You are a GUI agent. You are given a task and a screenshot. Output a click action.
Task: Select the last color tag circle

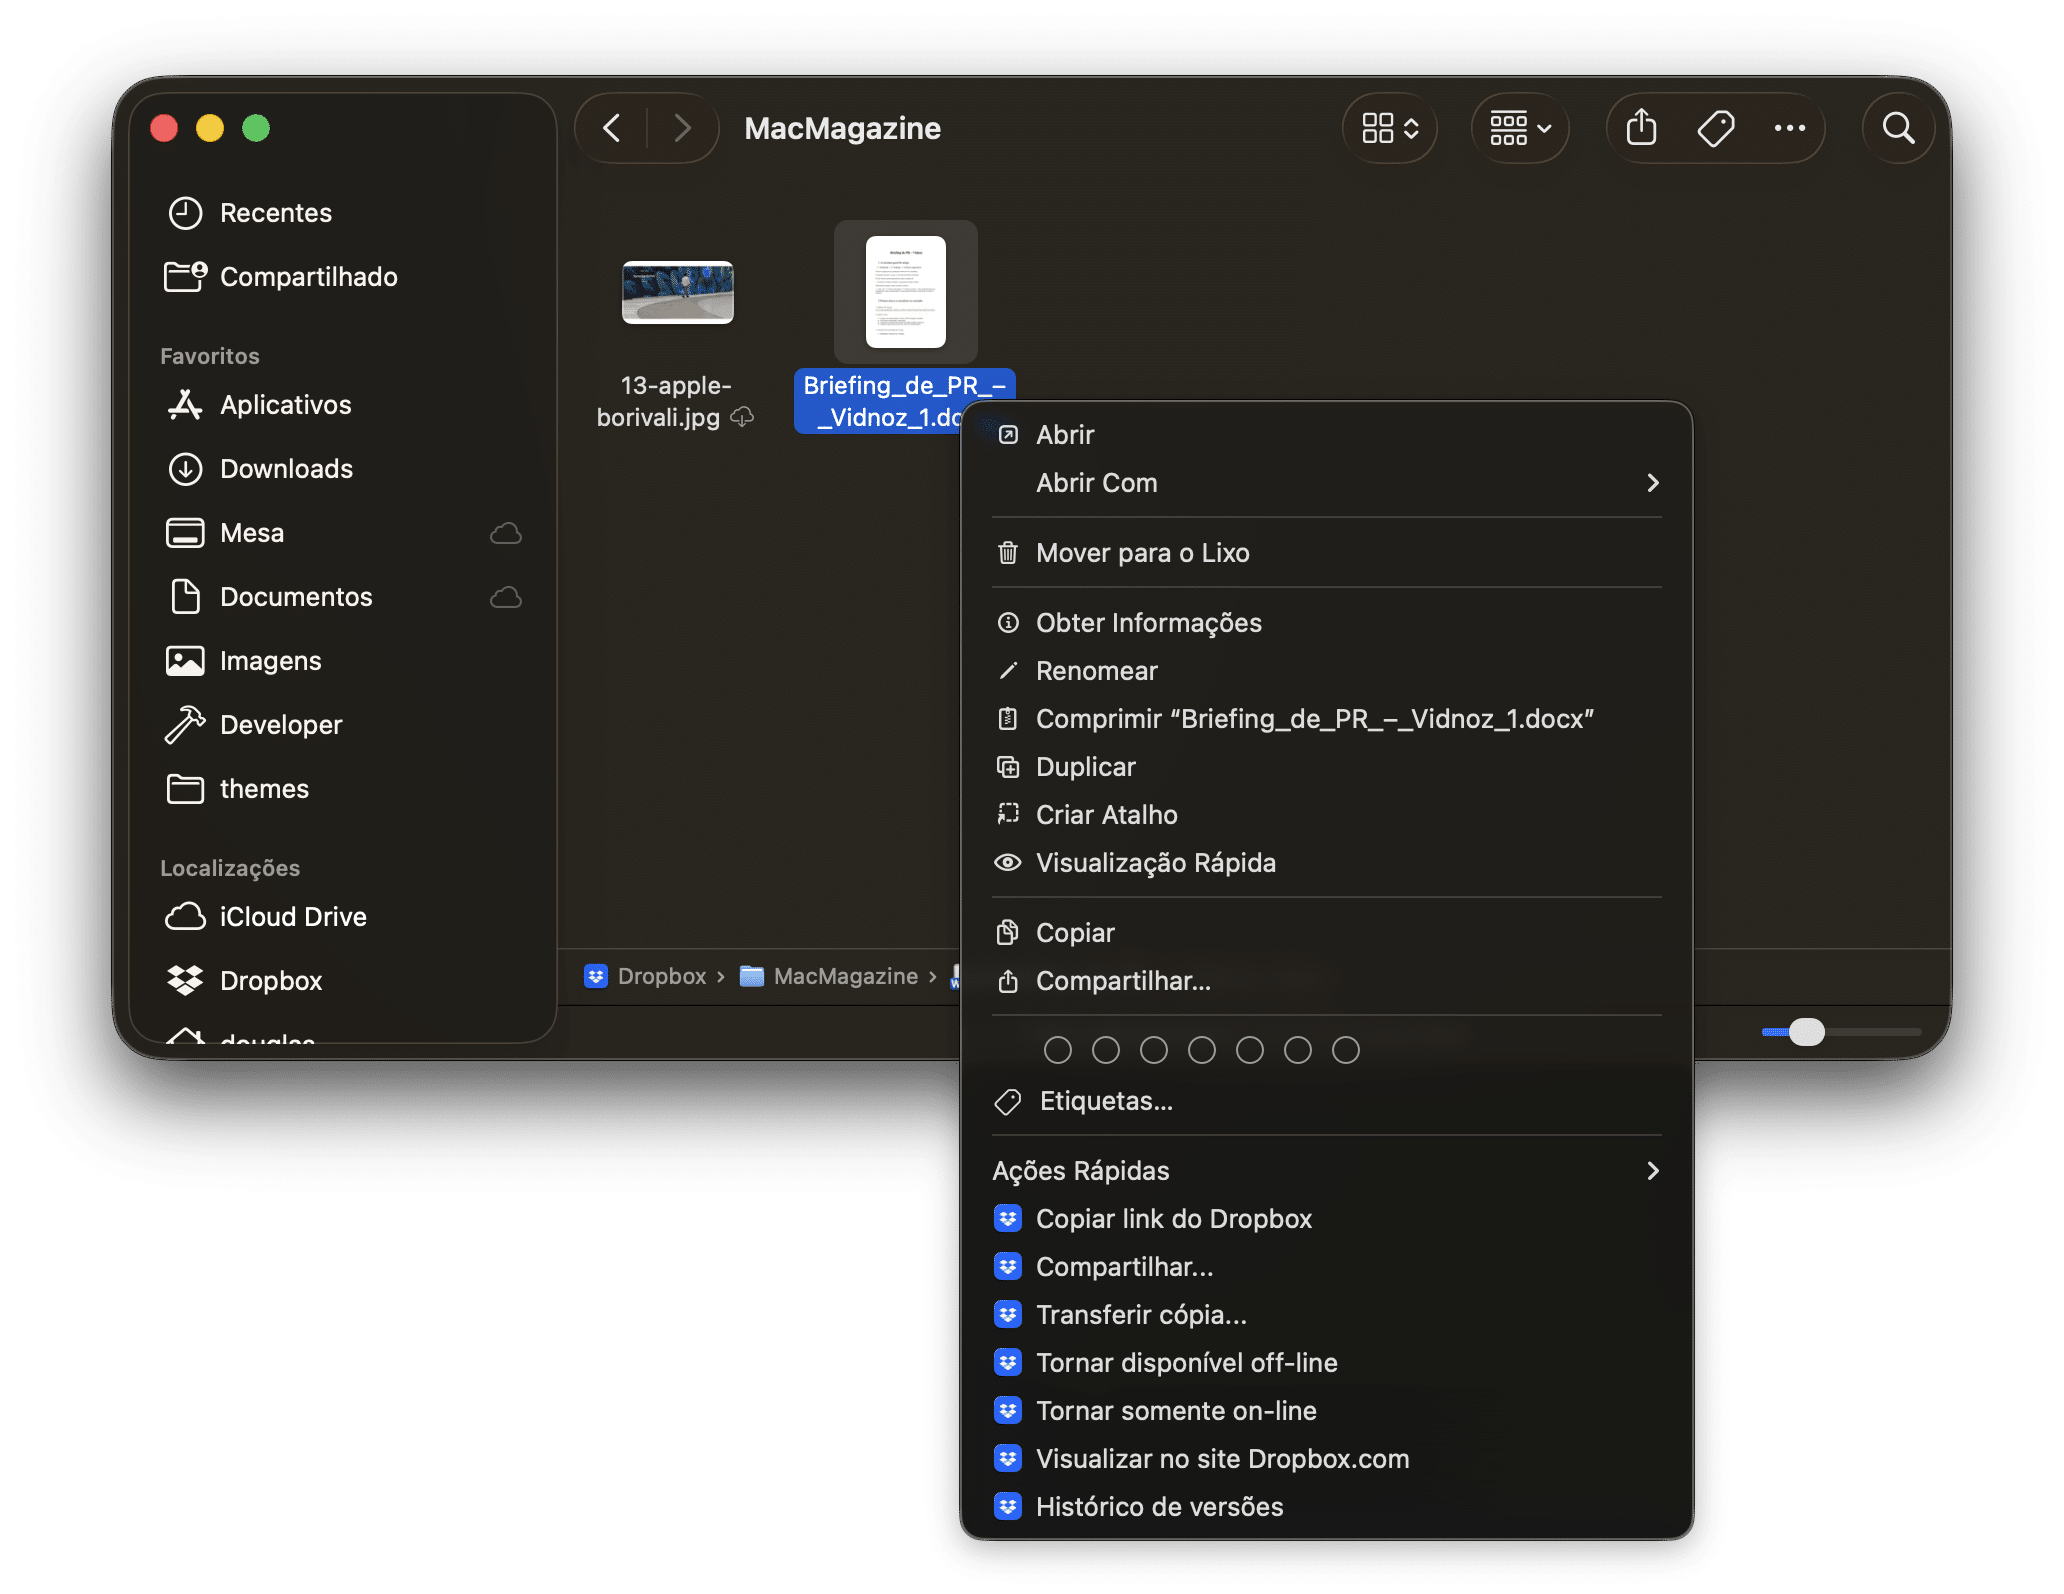click(x=1345, y=1050)
